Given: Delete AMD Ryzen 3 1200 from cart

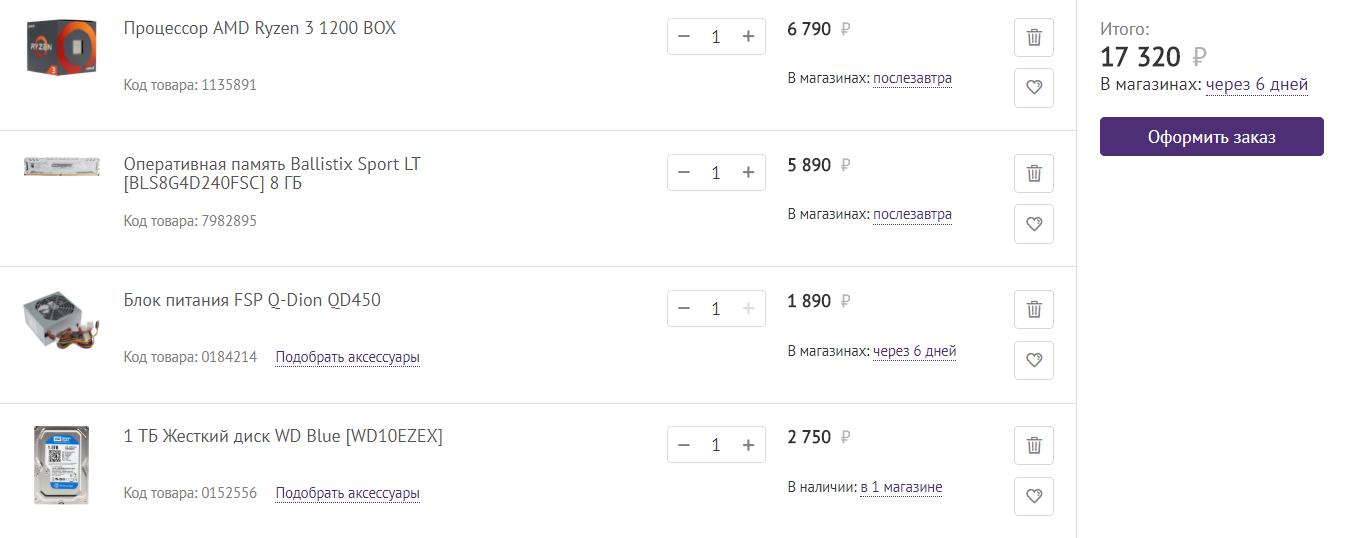Looking at the screenshot, I should (x=1034, y=38).
